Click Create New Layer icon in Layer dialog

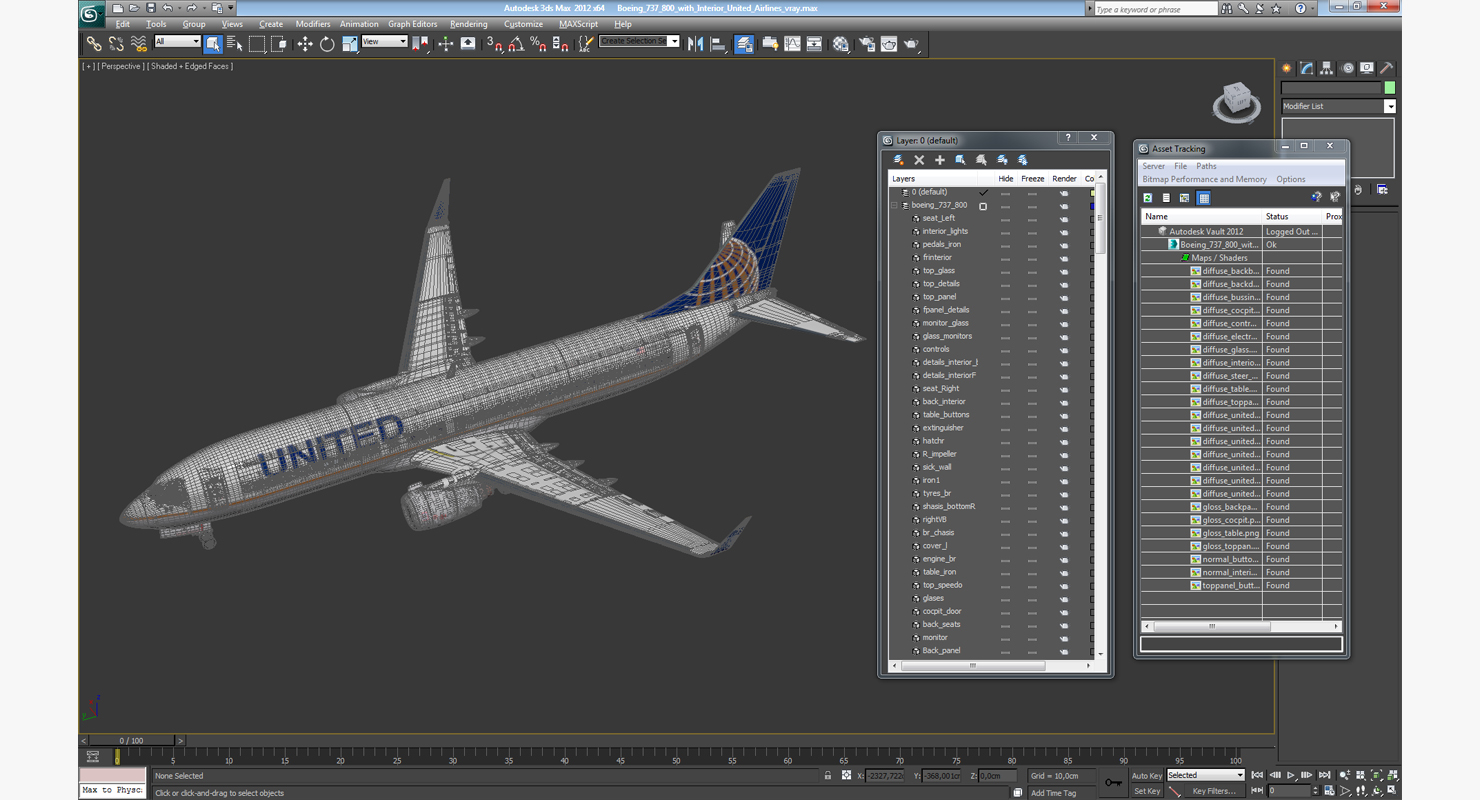(899, 160)
